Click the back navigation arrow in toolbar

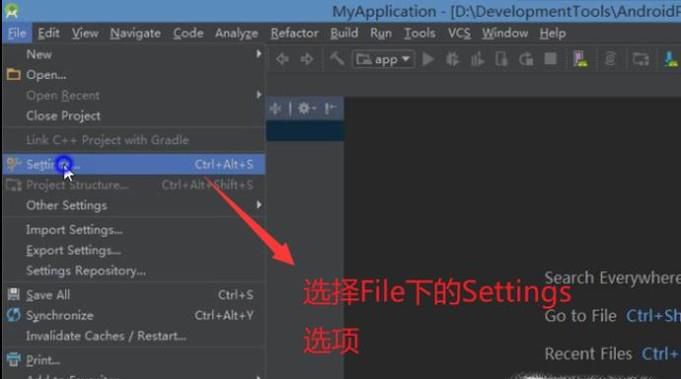[282, 59]
